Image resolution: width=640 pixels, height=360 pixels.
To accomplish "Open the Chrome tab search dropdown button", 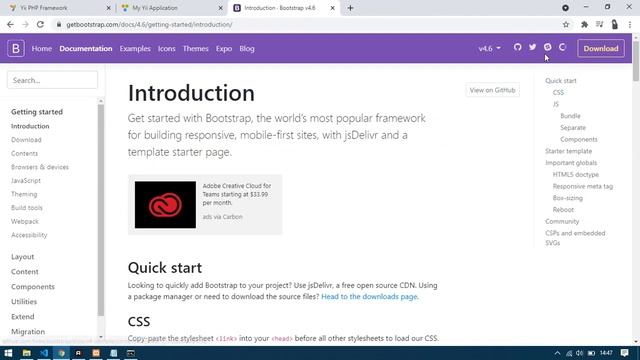I will (565, 8).
